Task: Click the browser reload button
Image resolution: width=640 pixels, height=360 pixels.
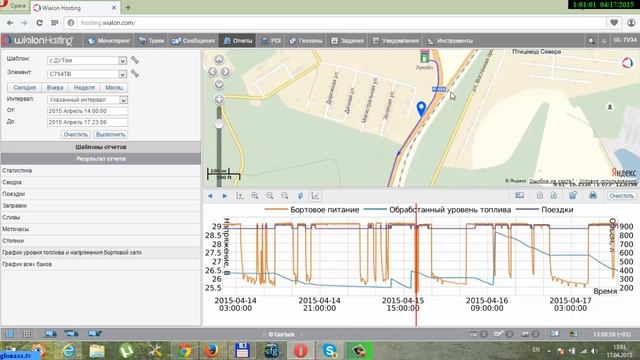Action: (x=39, y=23)
